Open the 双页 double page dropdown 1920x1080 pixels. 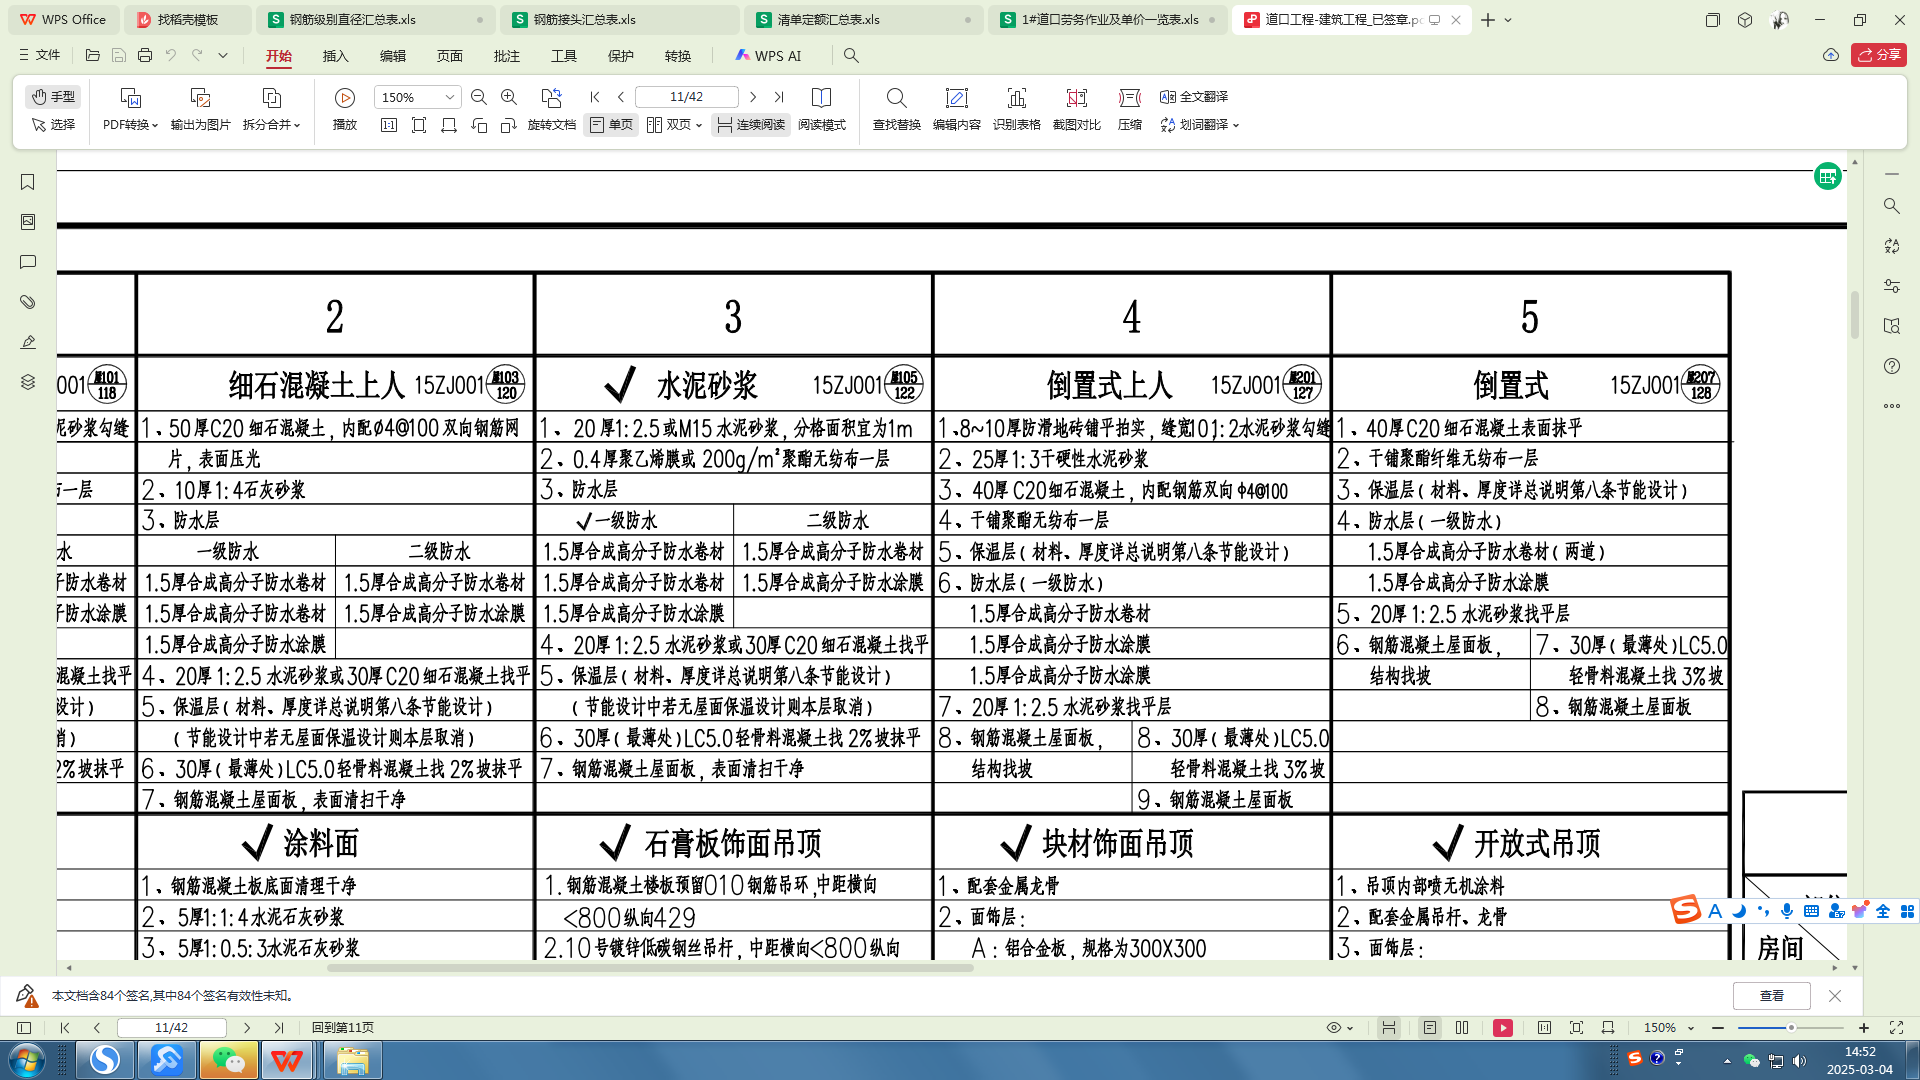point(674,125)
